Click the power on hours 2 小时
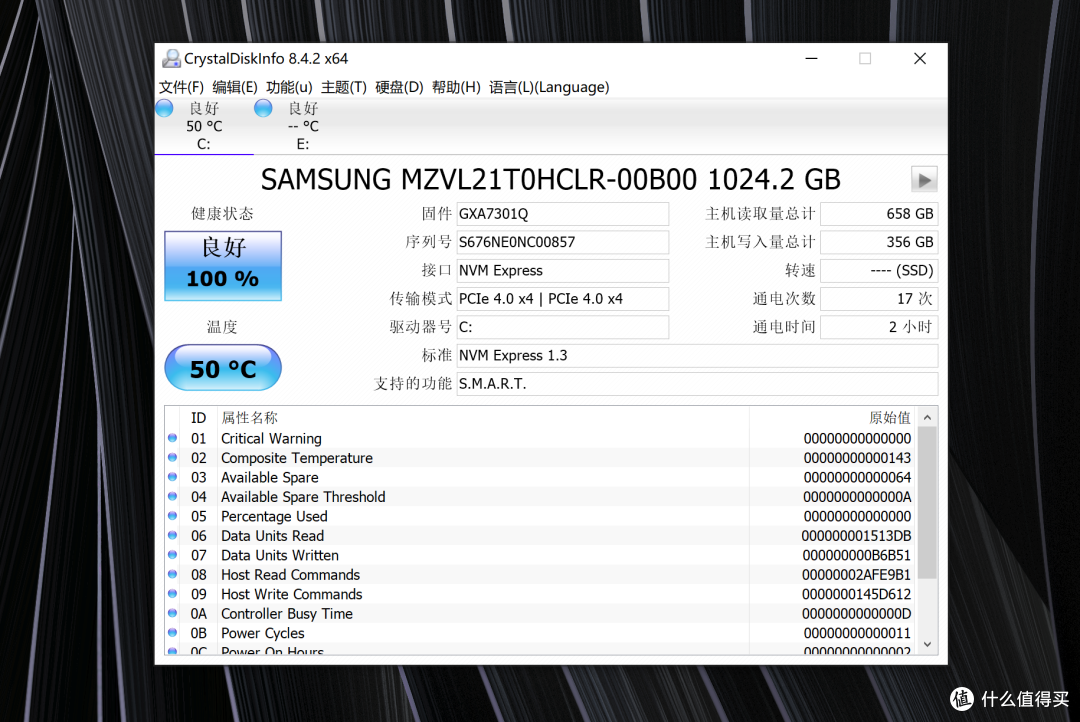1080x722 pixels. pos(879,327)
